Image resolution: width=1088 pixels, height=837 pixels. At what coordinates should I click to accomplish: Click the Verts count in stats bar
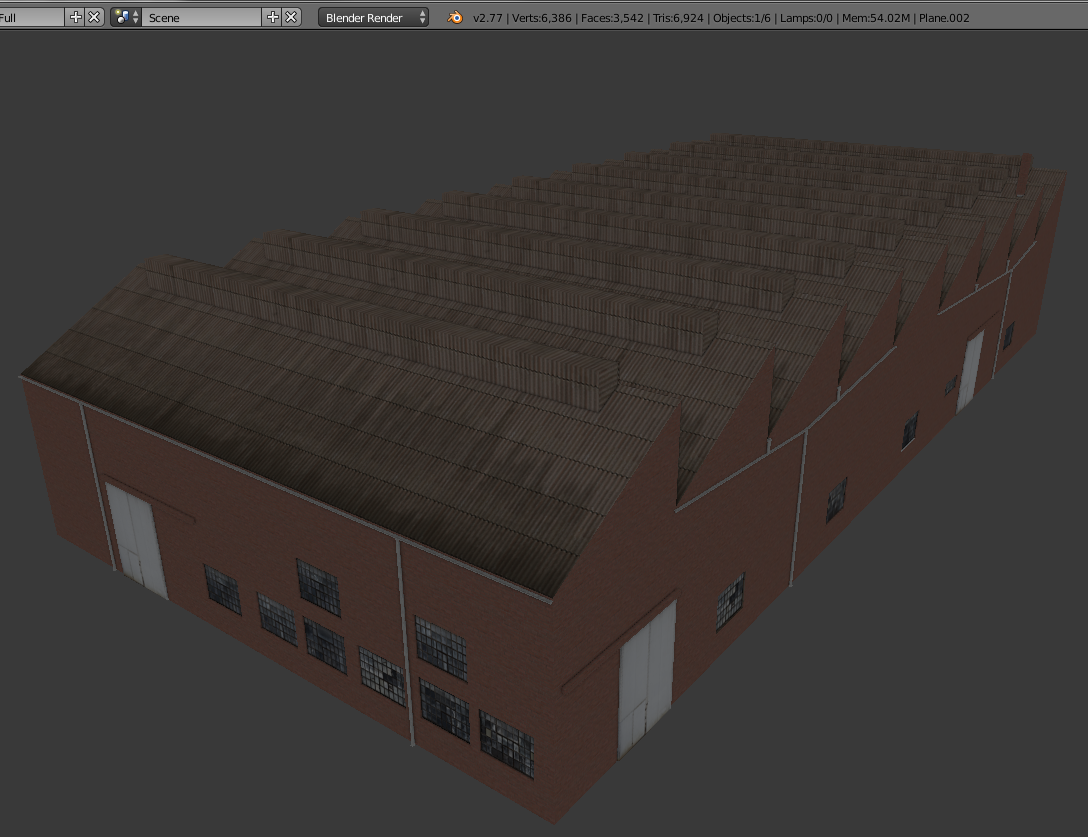click(x=541, y=18)
